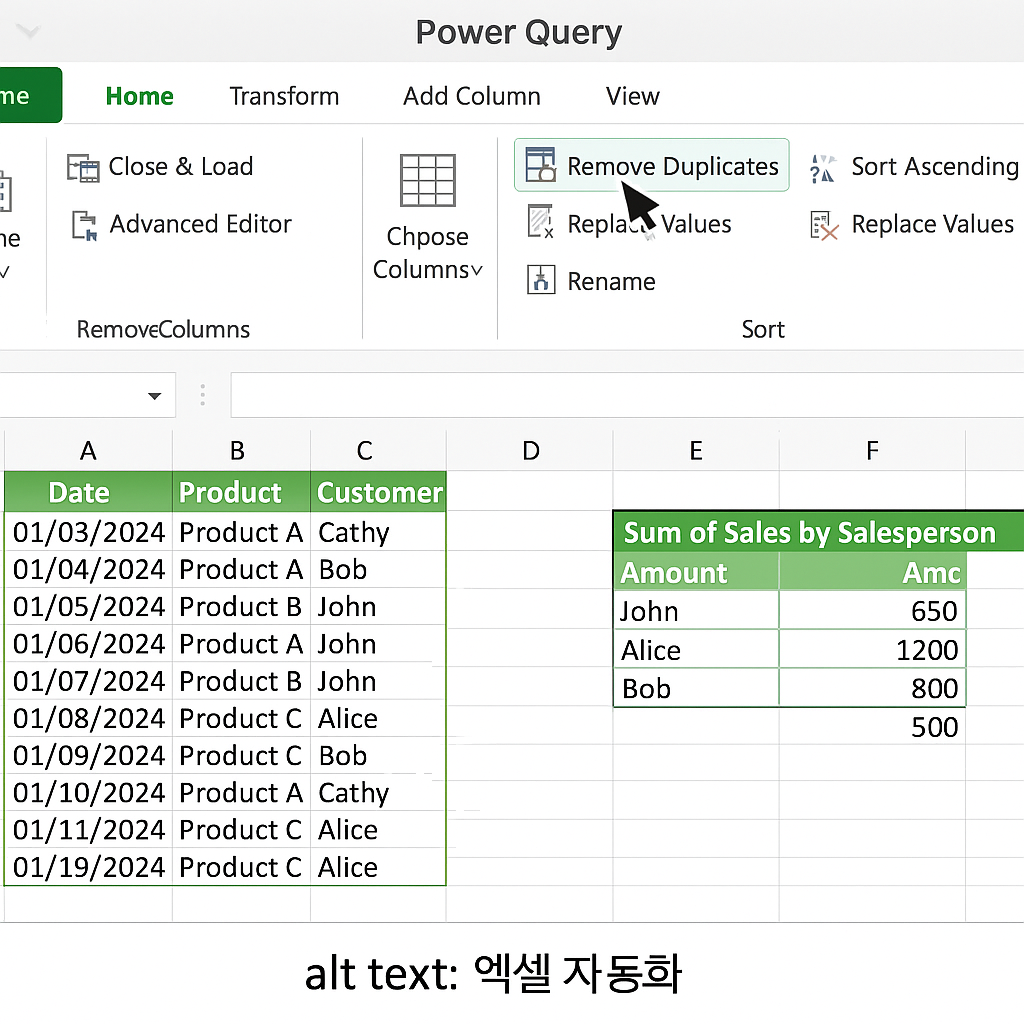Image resolution: width=1024 pixels, height=1024 pixels.
Task: Select the 650 value cell
Action: click(x=872, y=611)
